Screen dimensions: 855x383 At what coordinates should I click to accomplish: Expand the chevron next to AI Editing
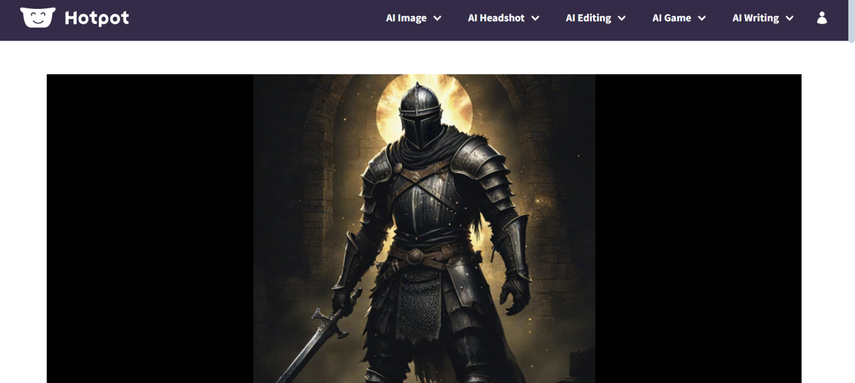point(622,18)
